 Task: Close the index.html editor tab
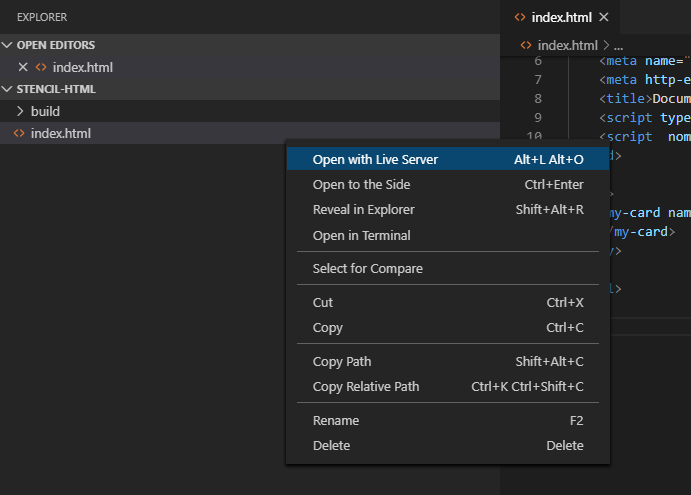coord(604,17)
